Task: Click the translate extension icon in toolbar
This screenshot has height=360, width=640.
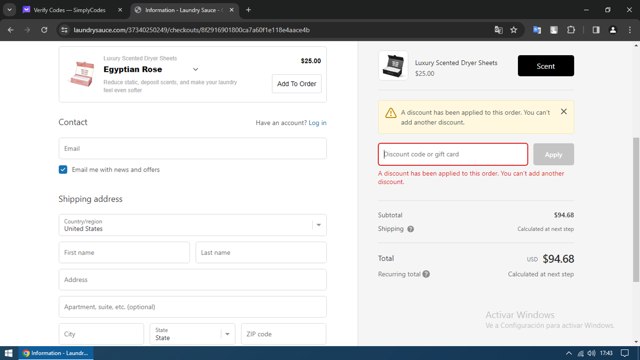Action: 537,30
